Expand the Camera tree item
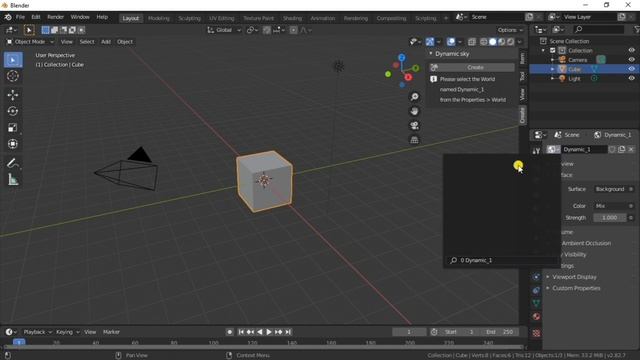640x360 pixels. tap(553, 60)
